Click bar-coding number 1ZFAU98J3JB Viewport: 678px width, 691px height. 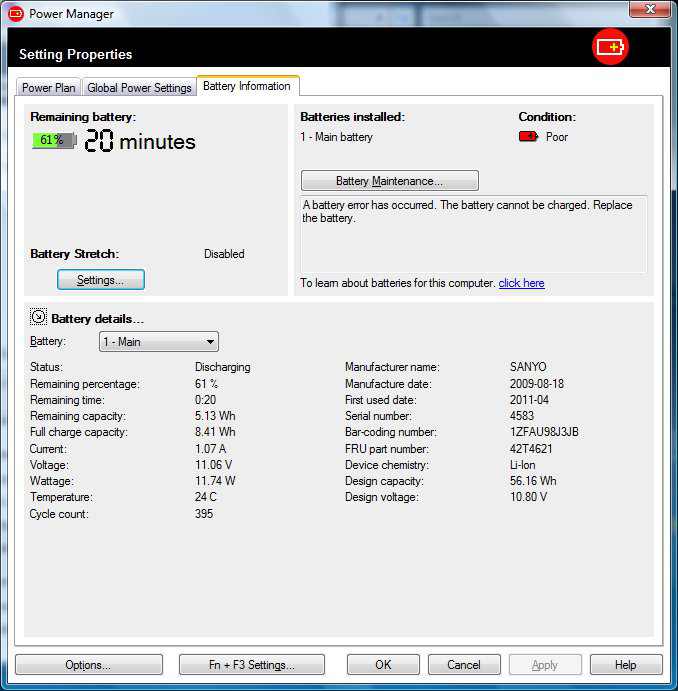coord(544,432)
